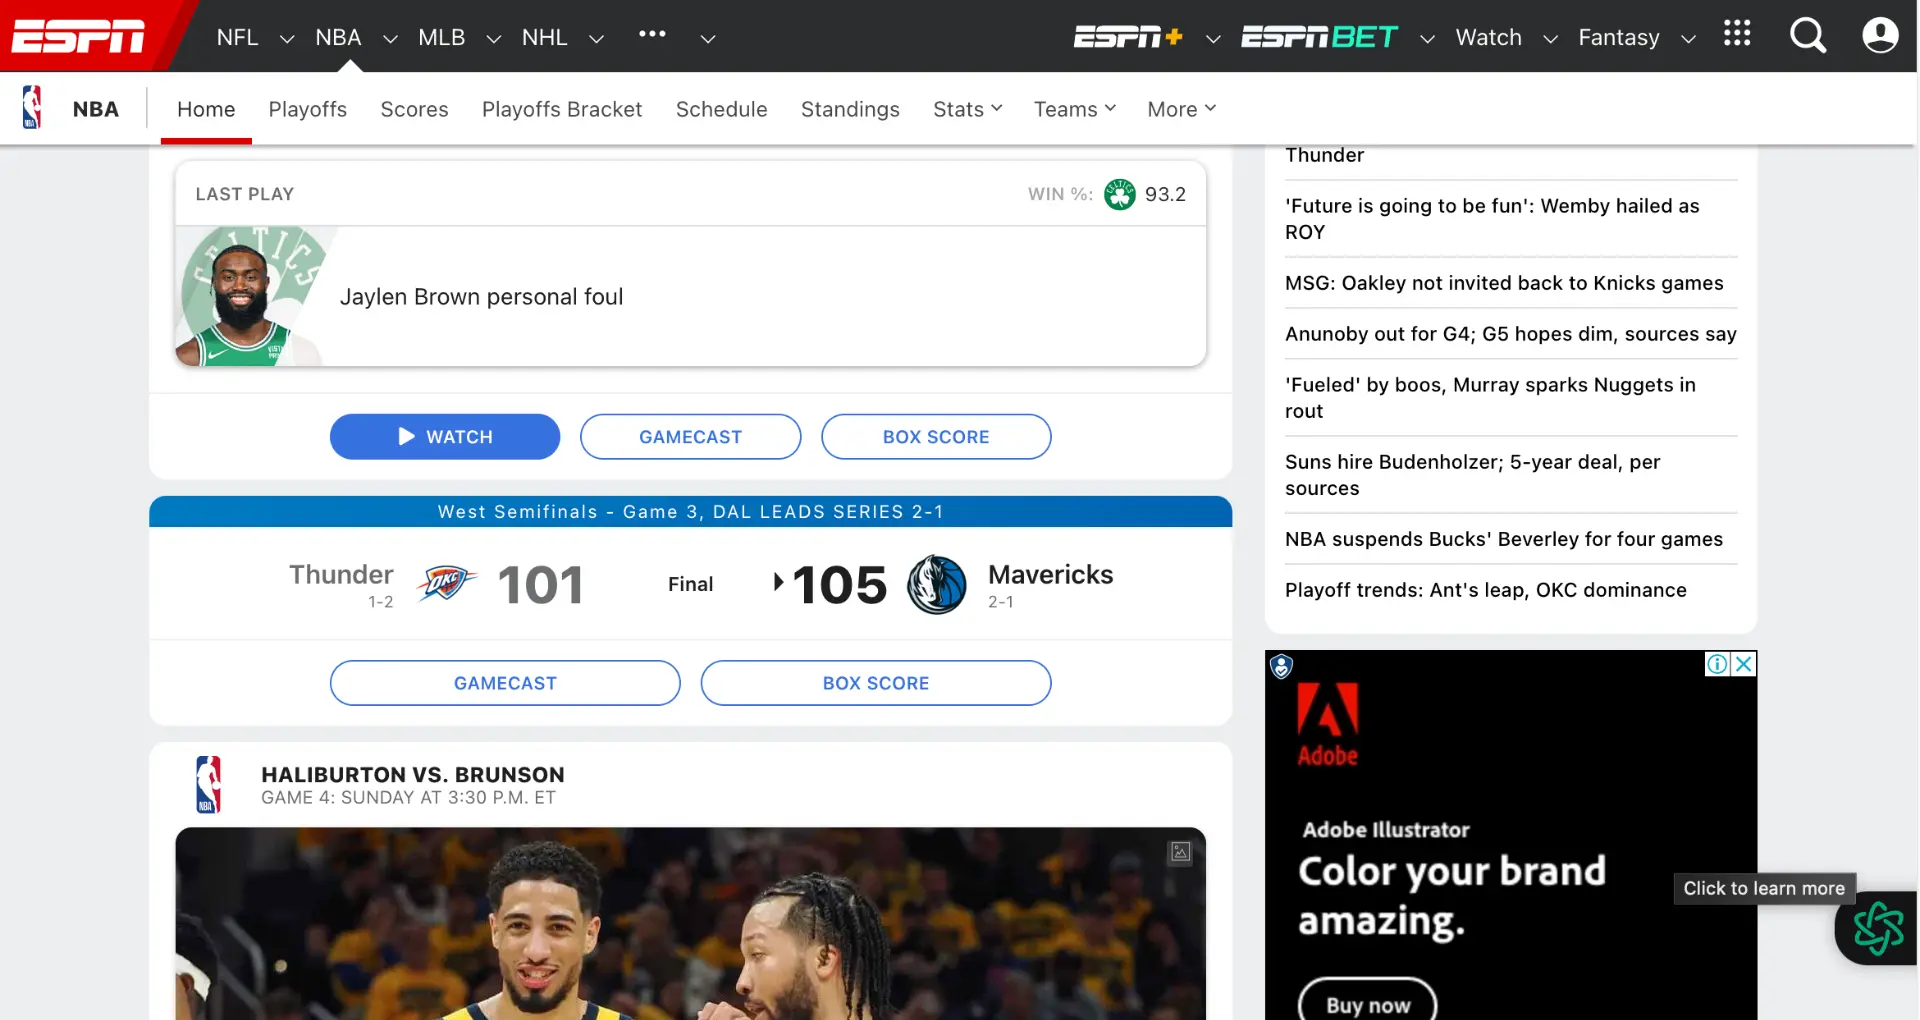
Task: Close the Adobe ad with X
Action: pyautogui.click(x=1743, y=664)
